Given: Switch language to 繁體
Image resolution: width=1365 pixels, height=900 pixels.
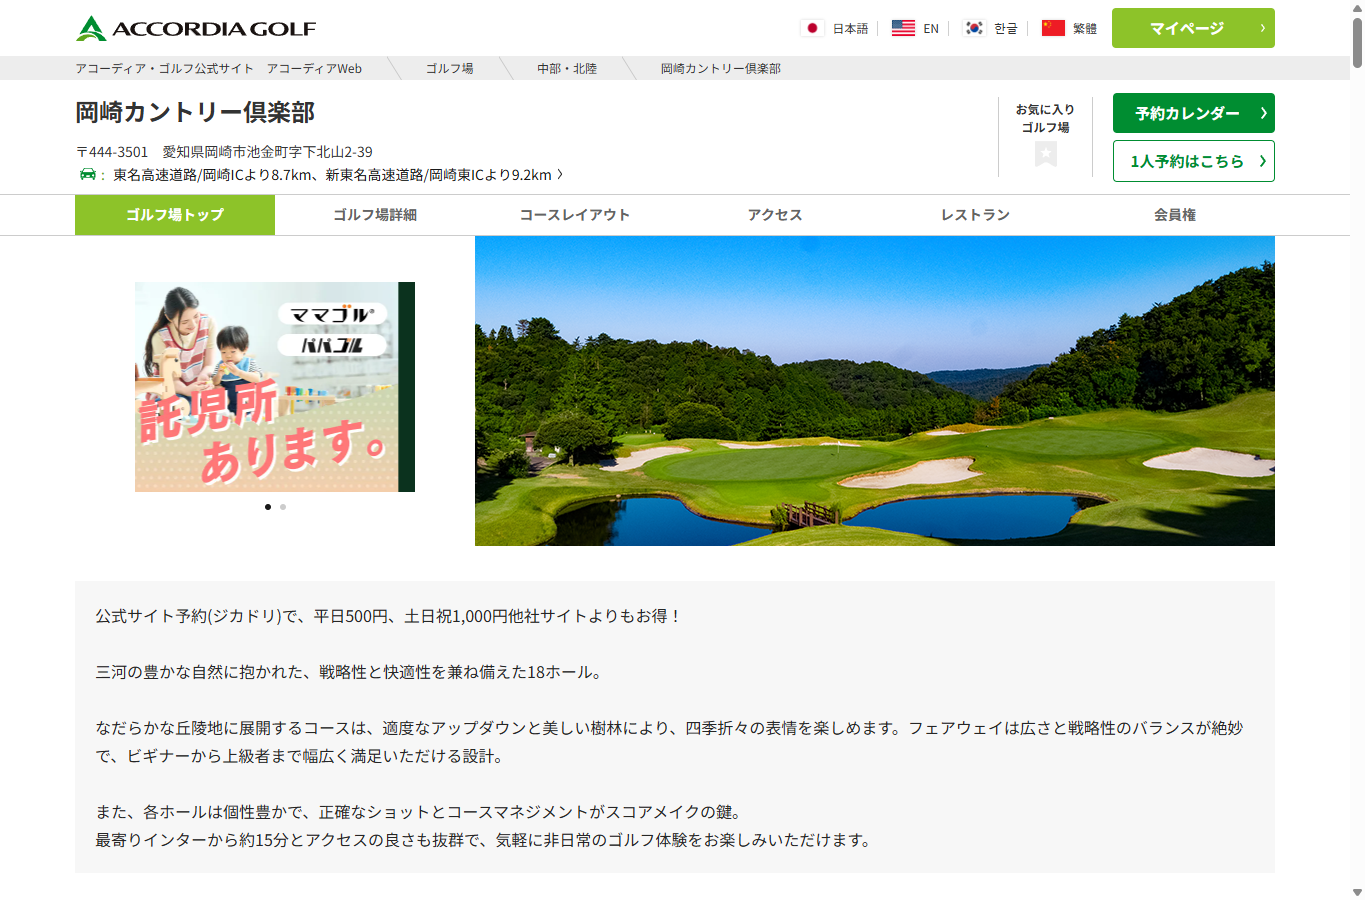Looking at the screenshot, I should coord(1085,29).
